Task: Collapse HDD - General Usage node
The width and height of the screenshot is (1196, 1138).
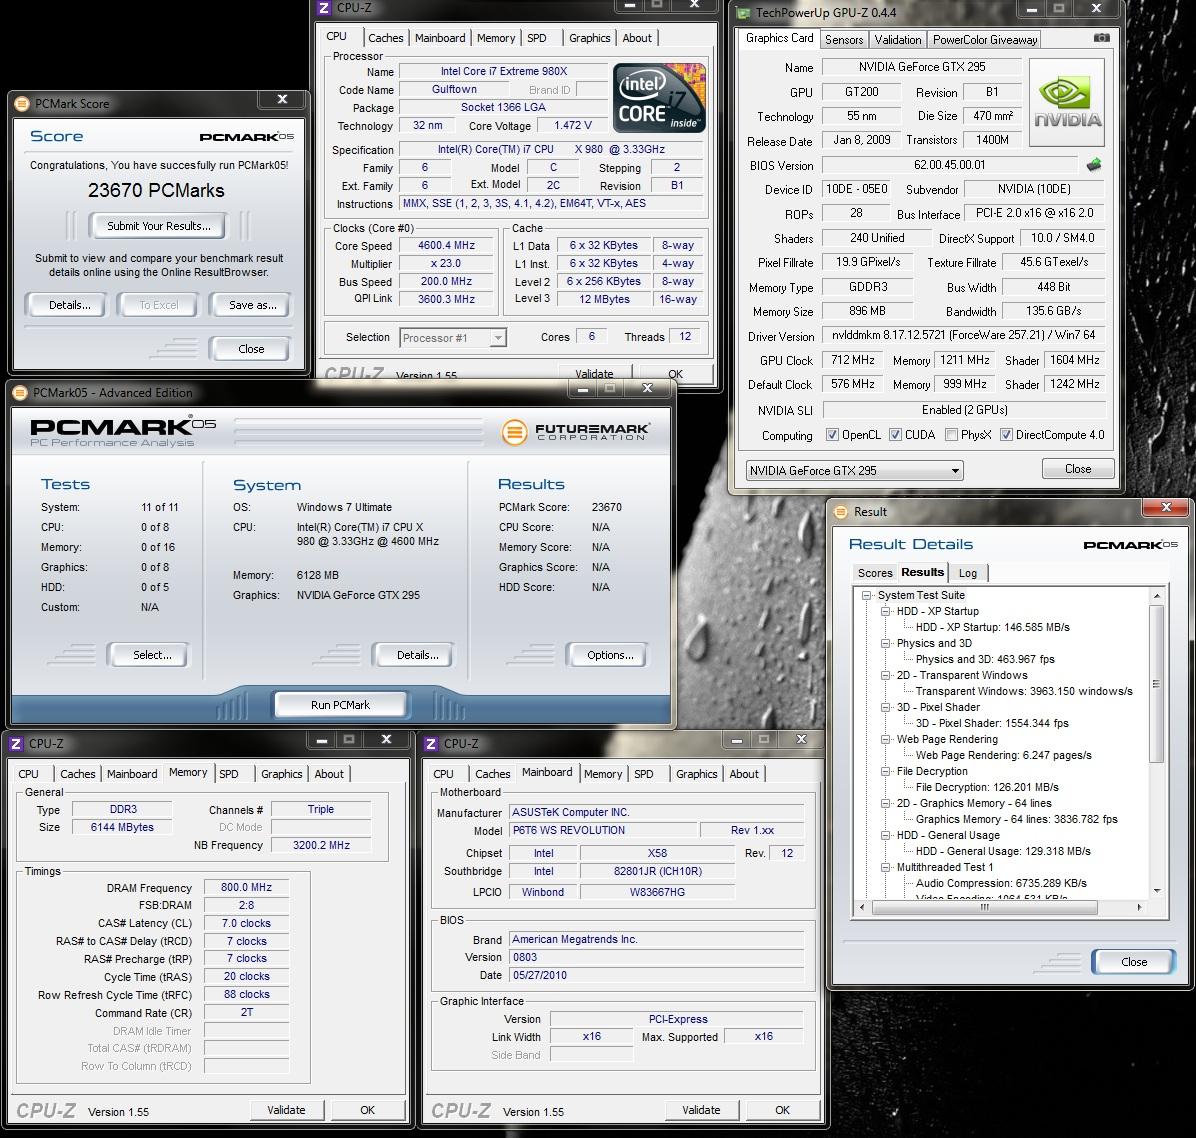Action: [886, 835]
